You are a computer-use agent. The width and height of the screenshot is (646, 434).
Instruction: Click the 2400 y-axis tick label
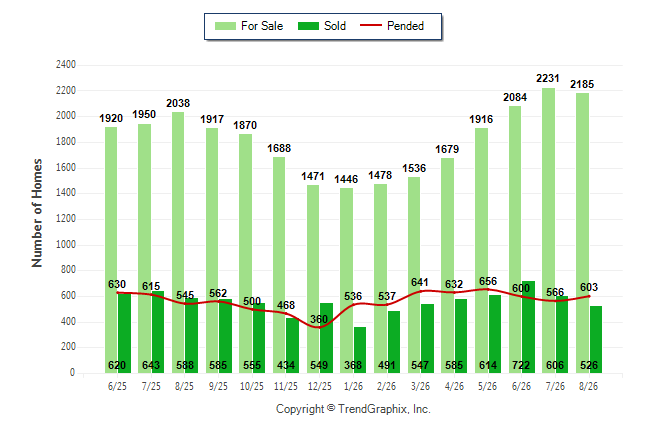tap(66, 65)
